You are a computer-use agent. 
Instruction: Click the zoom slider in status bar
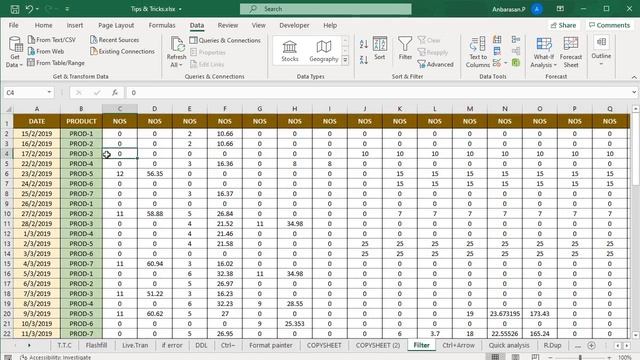point(580,357)
